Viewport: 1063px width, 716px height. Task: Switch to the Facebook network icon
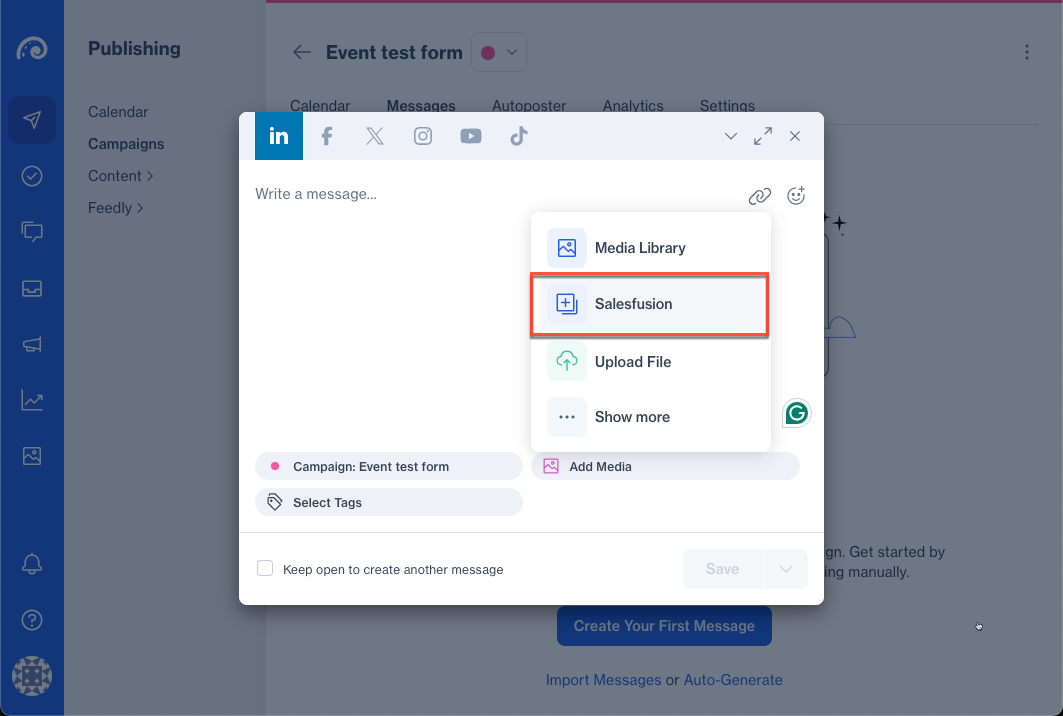(x=326, y=136)
